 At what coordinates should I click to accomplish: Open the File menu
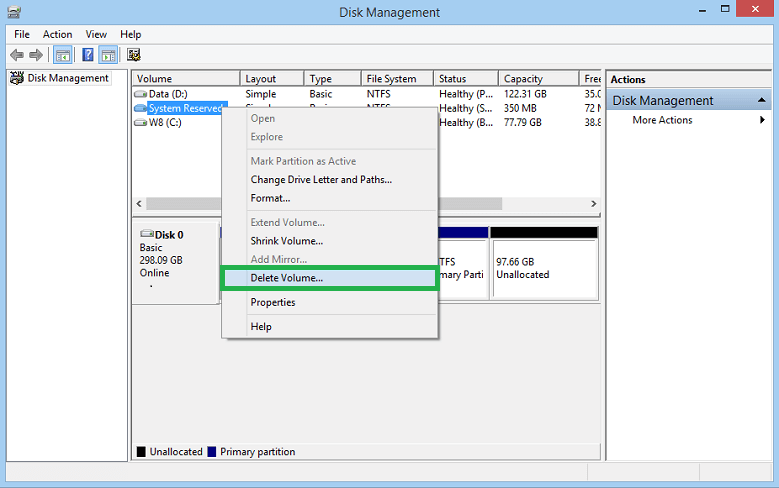(x=22, y=34)
